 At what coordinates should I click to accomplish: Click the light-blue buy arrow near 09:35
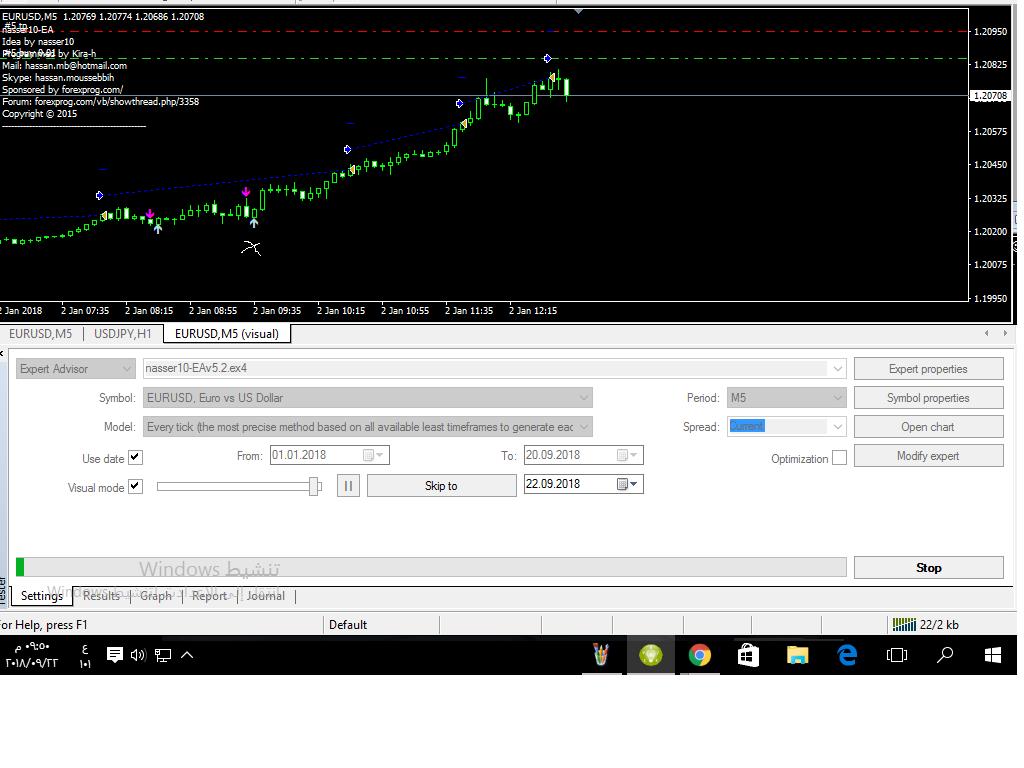pyautogui.click(x=253, y=223)
